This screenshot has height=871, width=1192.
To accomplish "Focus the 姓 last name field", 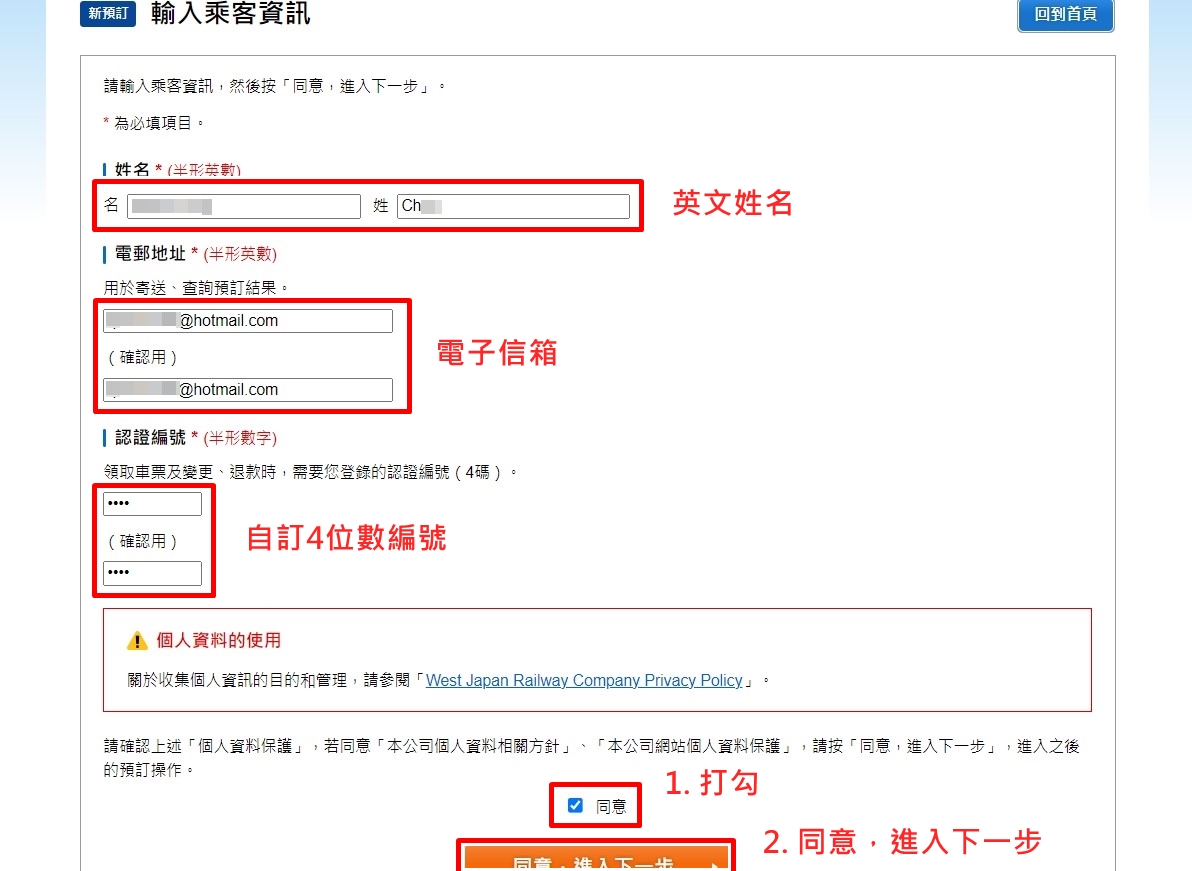I will tap(513, 206).
